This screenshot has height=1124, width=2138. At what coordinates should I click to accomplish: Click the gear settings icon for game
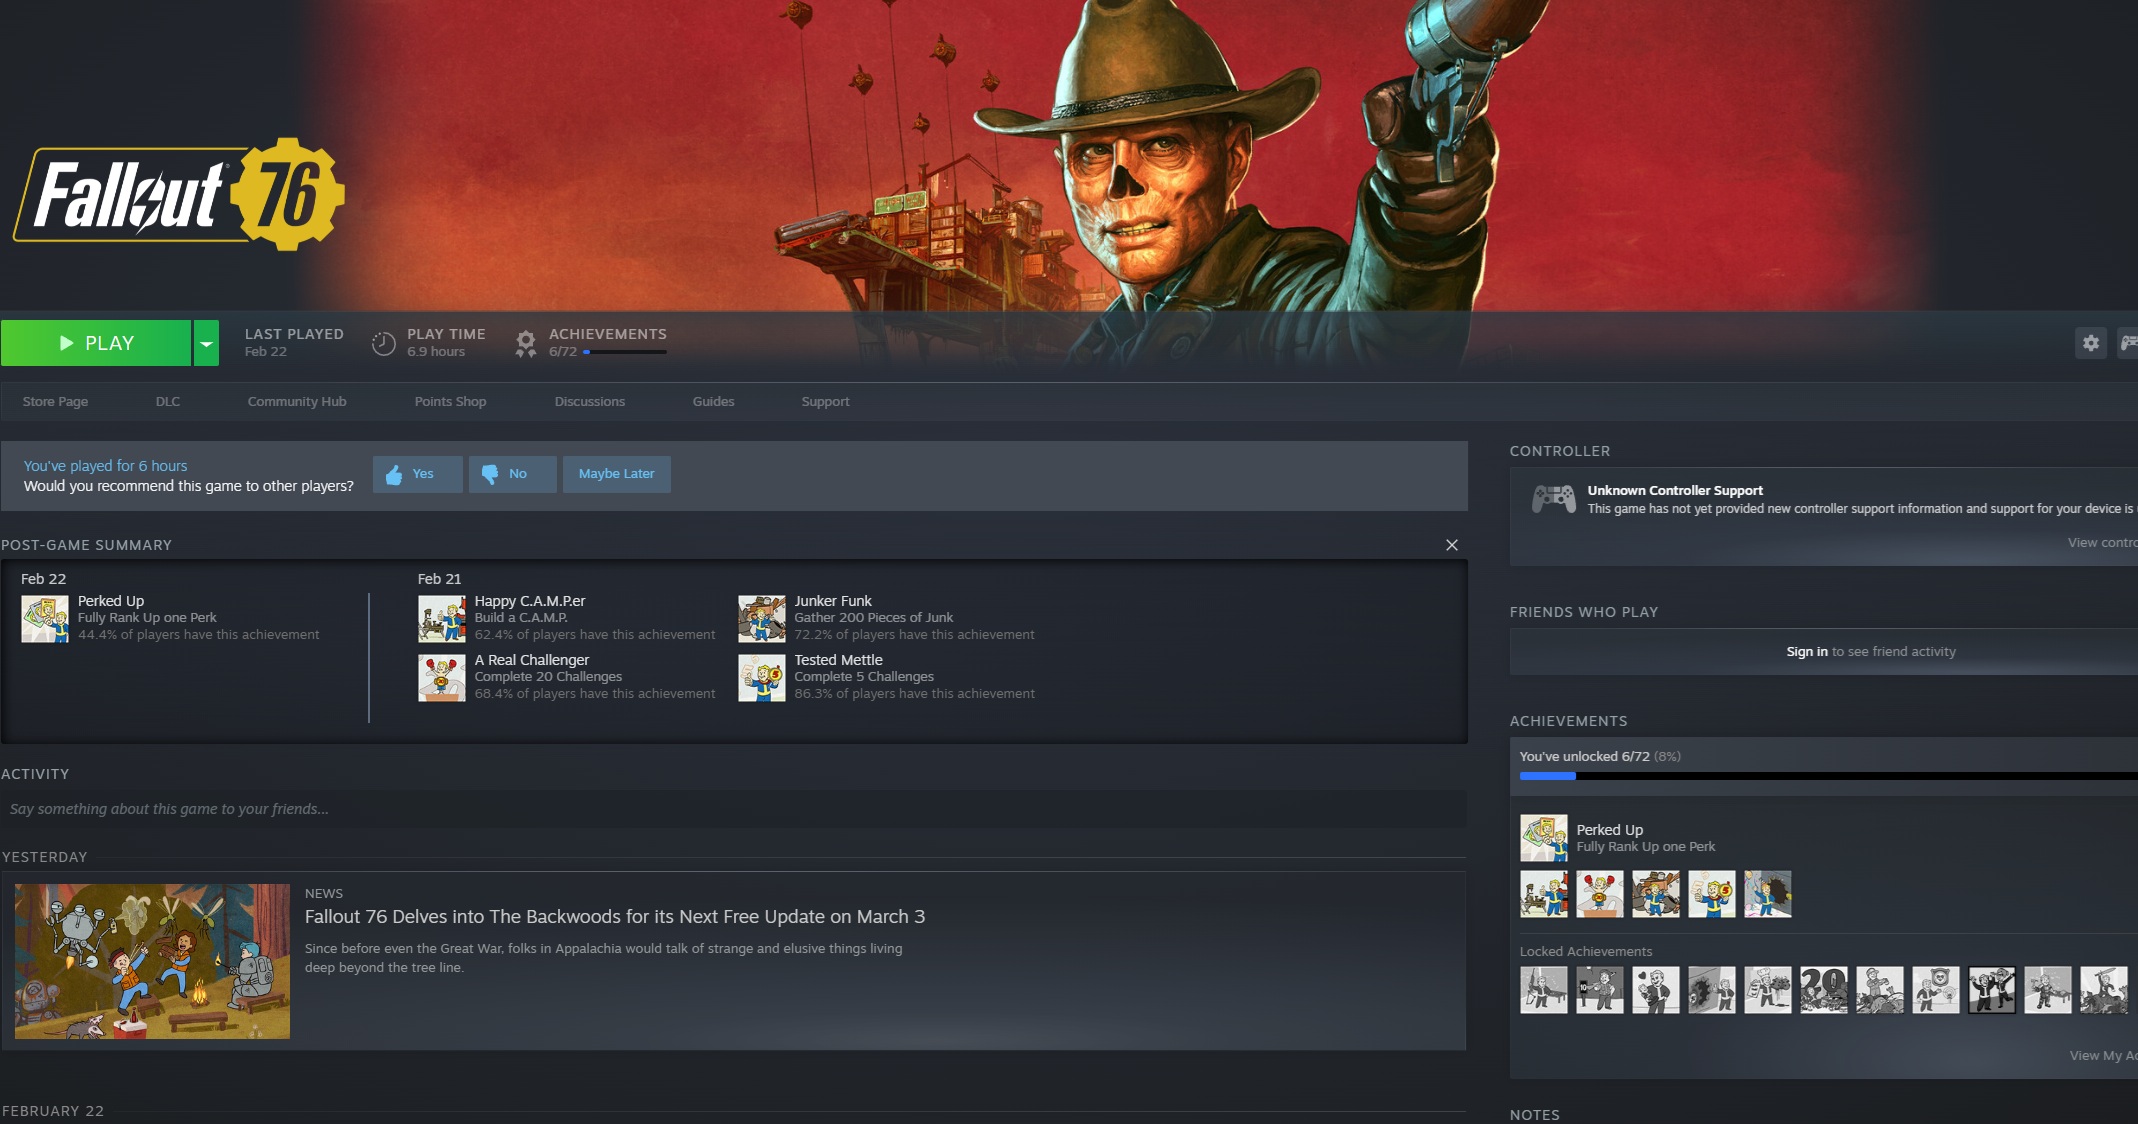[2090, 343]
